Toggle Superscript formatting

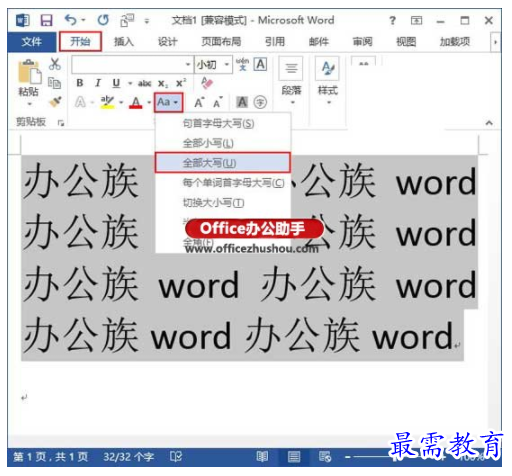point(181,83)
